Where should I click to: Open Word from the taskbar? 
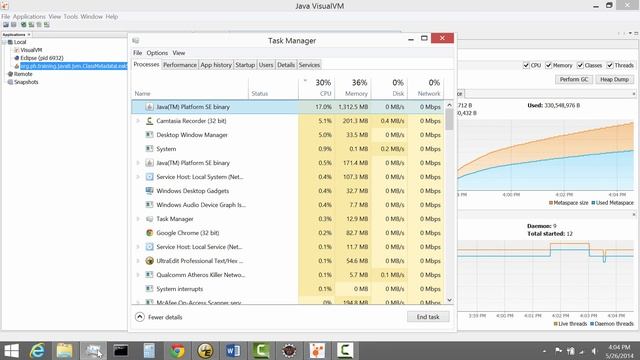233,351
